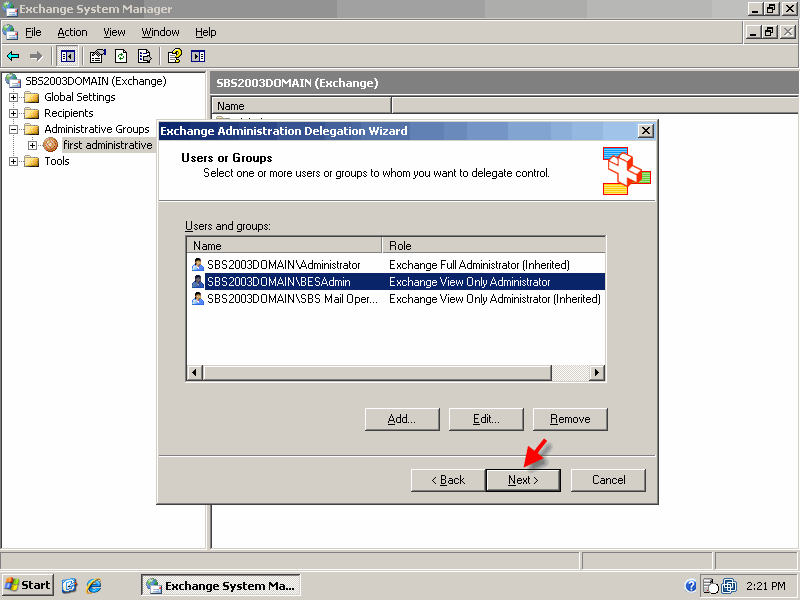Open the View menu
The image size is (800, 600).
tap(114, 32)
